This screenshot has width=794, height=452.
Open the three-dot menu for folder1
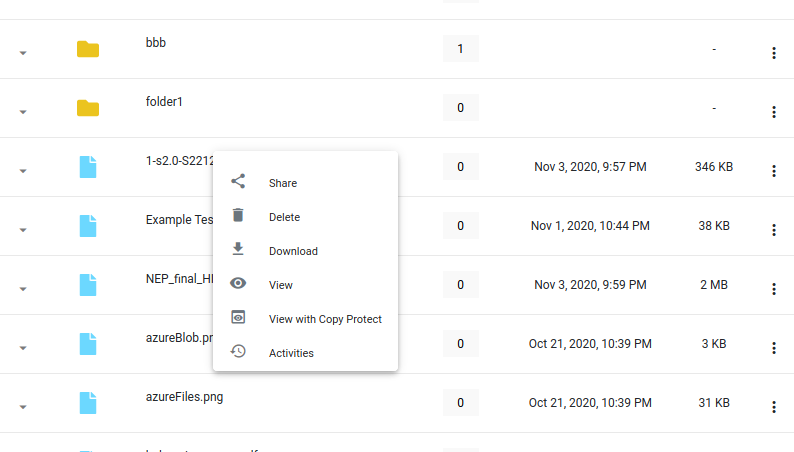click(x=774, y=112)
